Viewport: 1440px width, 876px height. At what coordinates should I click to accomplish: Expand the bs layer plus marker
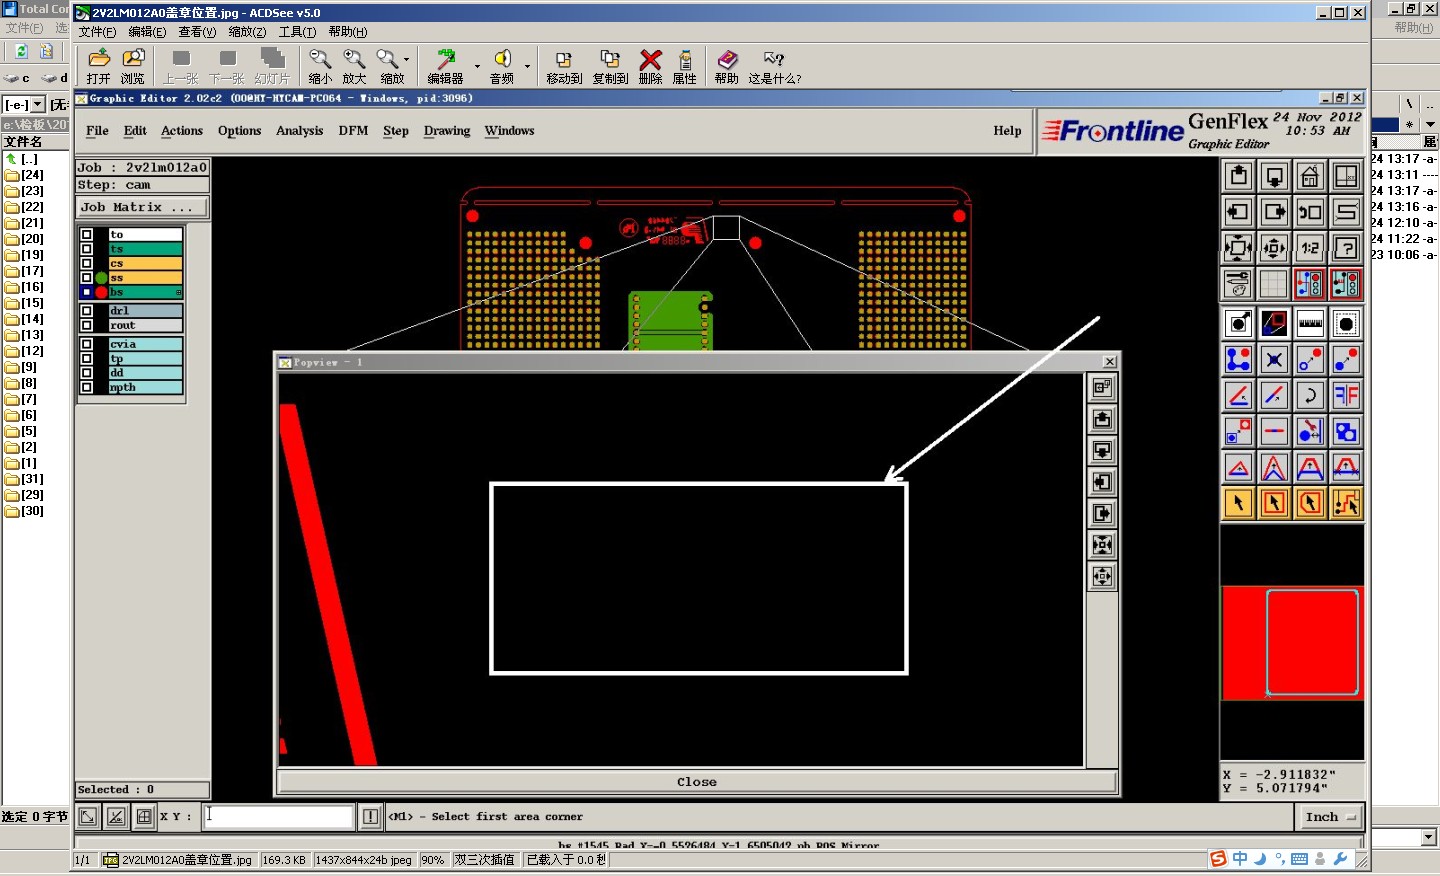179,292
